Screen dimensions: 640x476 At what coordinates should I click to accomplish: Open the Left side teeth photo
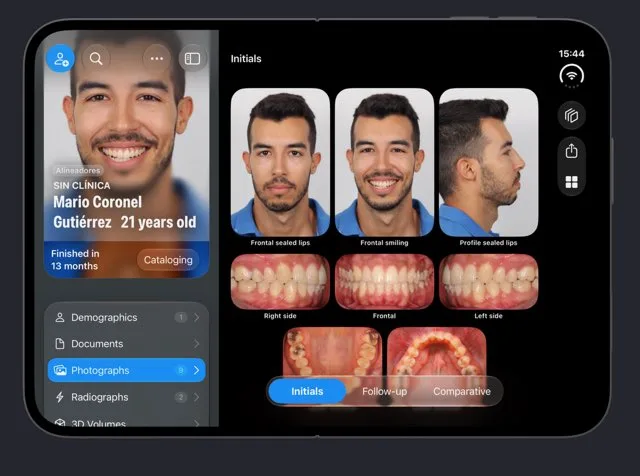(x=488, y=282)
